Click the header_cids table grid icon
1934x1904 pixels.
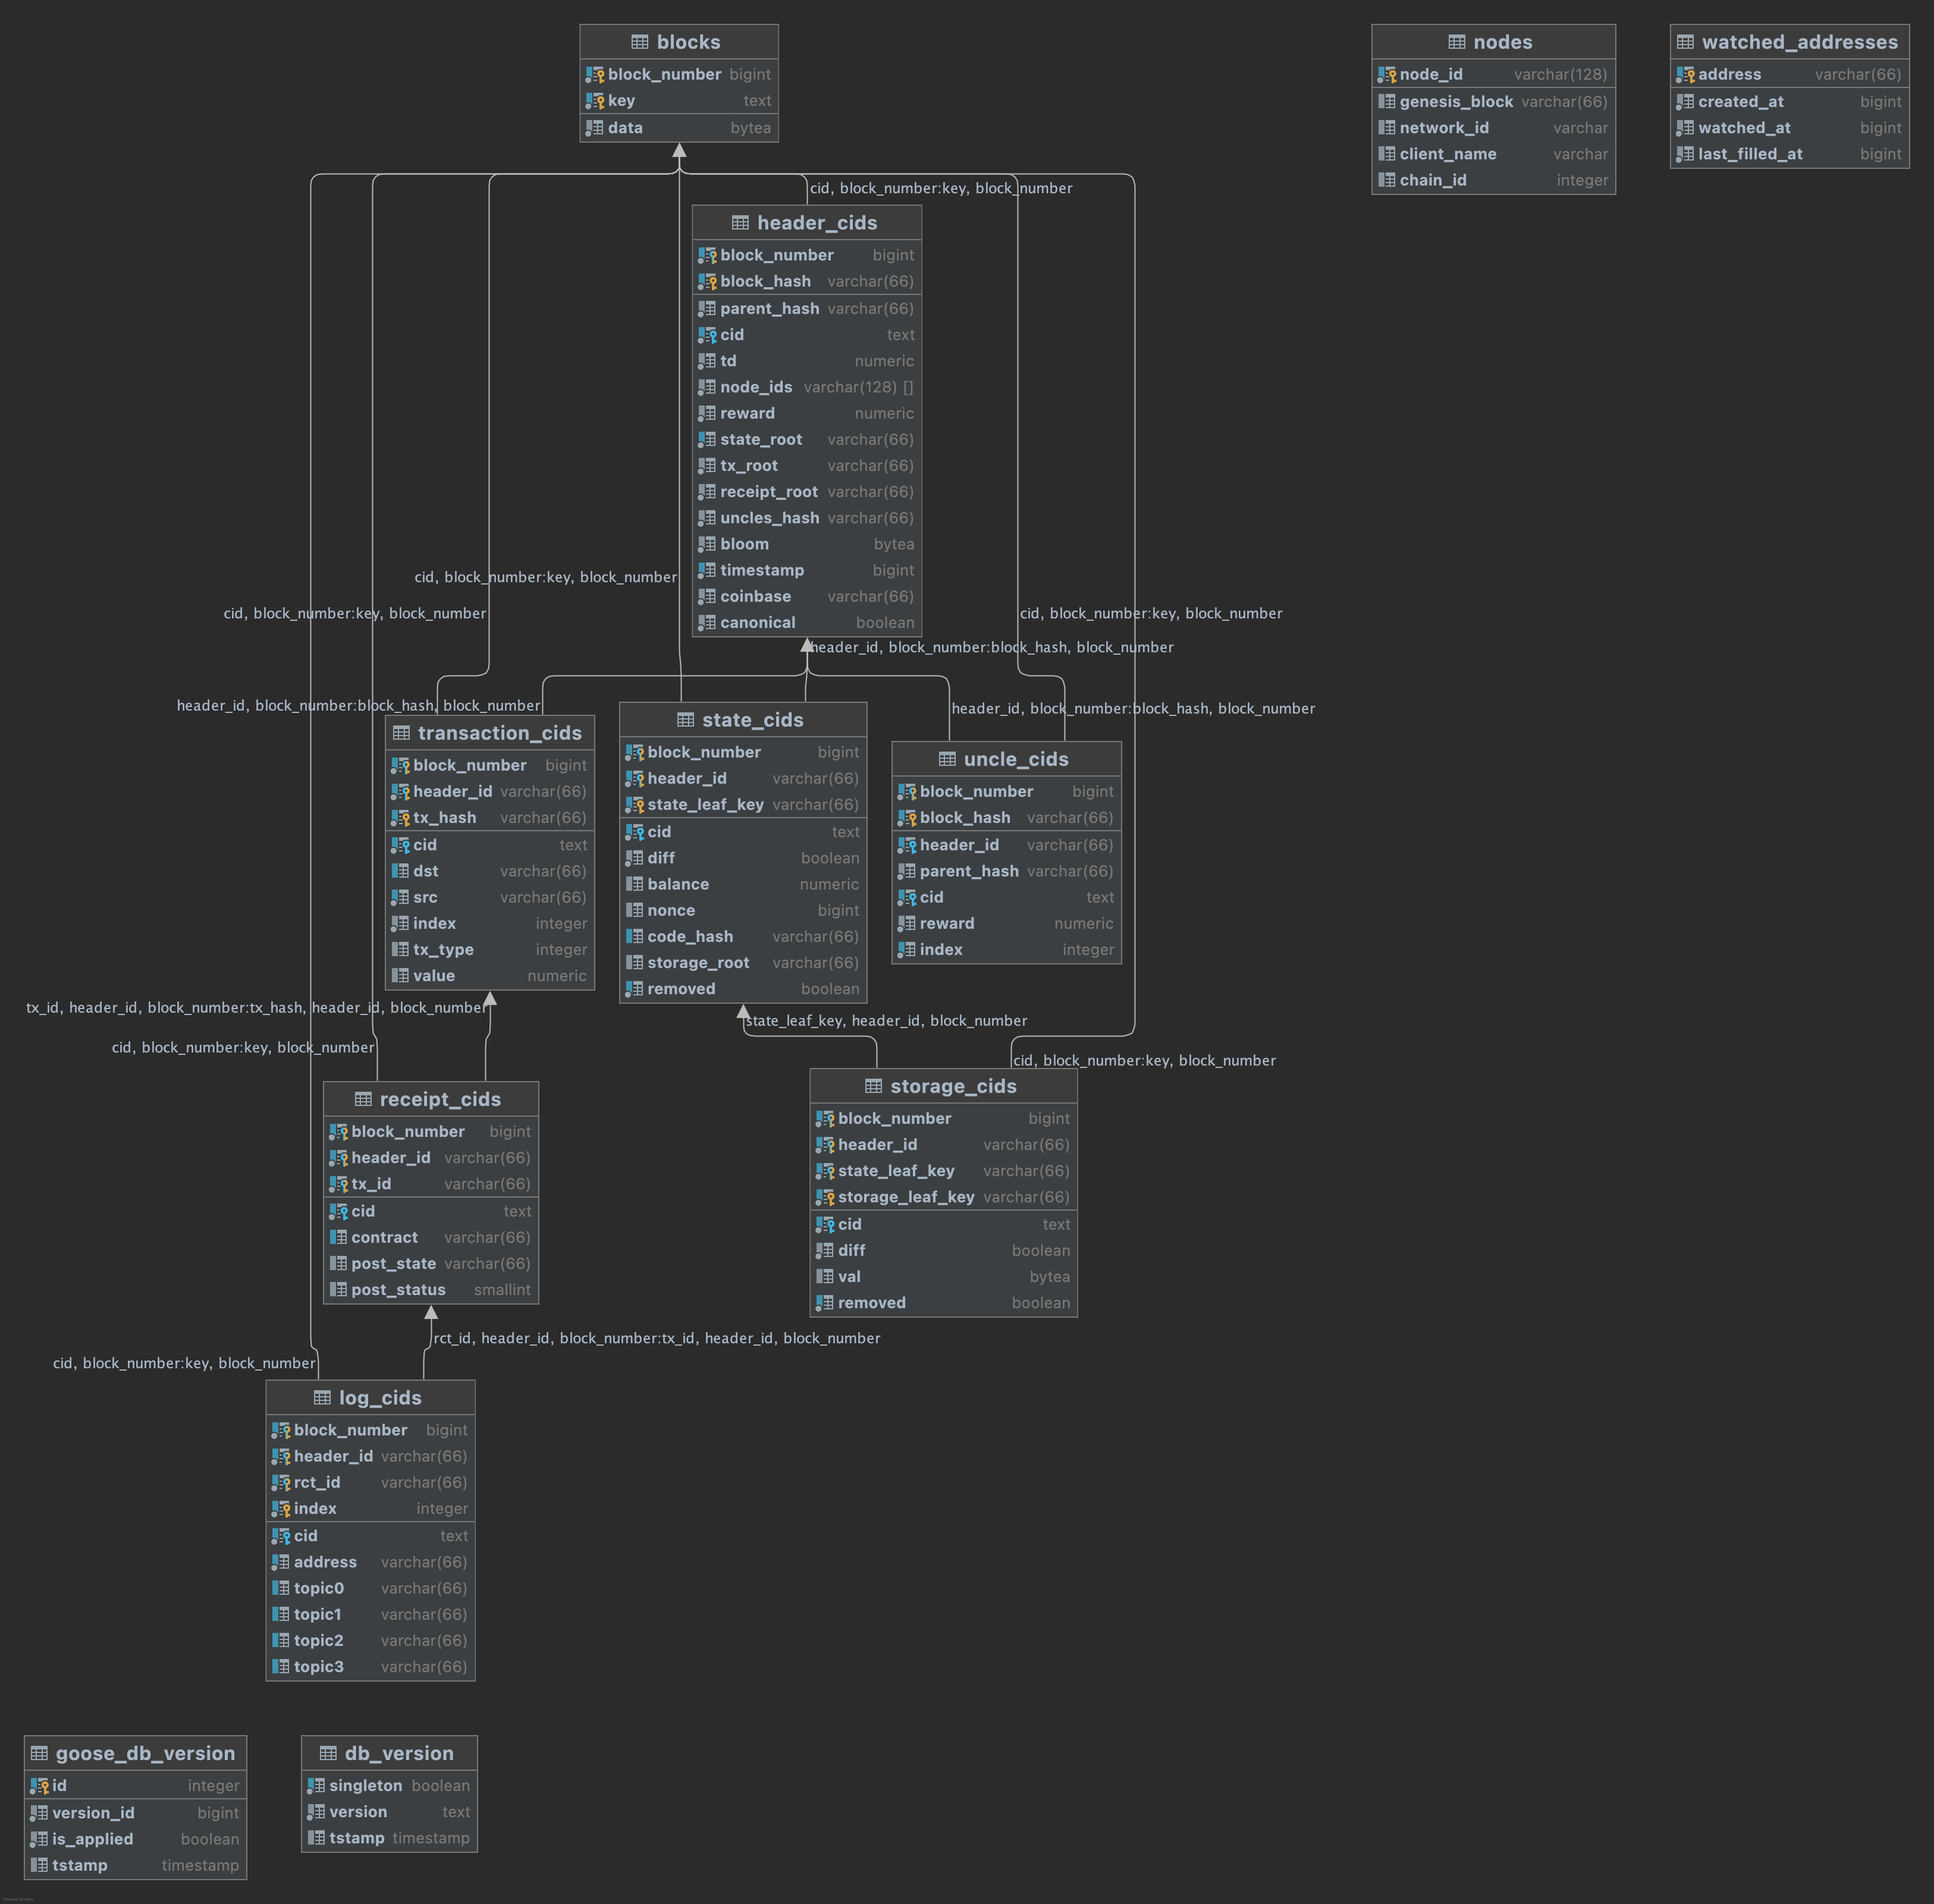coord(740,223)
